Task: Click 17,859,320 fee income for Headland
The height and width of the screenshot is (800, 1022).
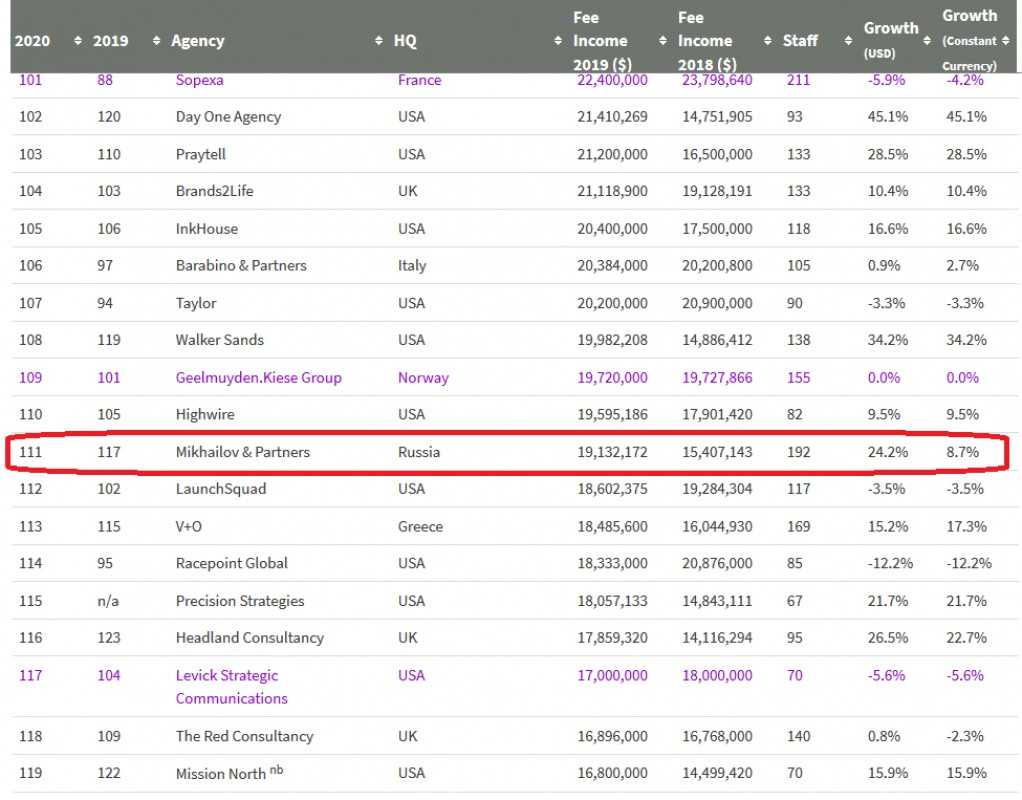Action: tap(612, 637)
